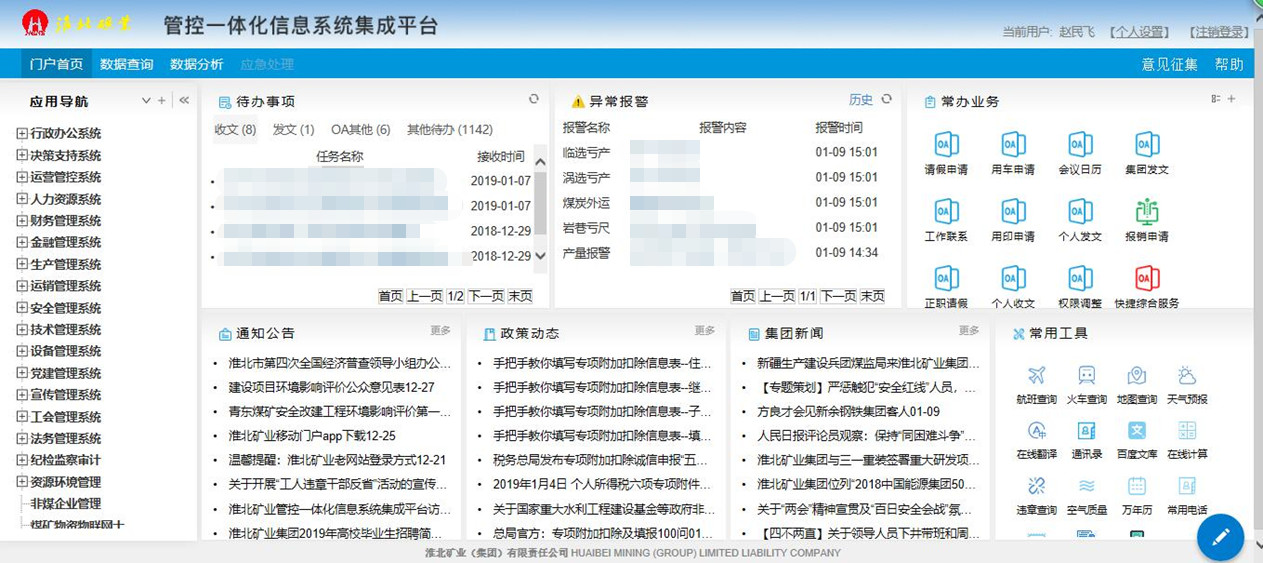Click the 待办事项 list scrollbar down arrow
The width and height of the screenshot is (1263, 563).
point(541,256)
